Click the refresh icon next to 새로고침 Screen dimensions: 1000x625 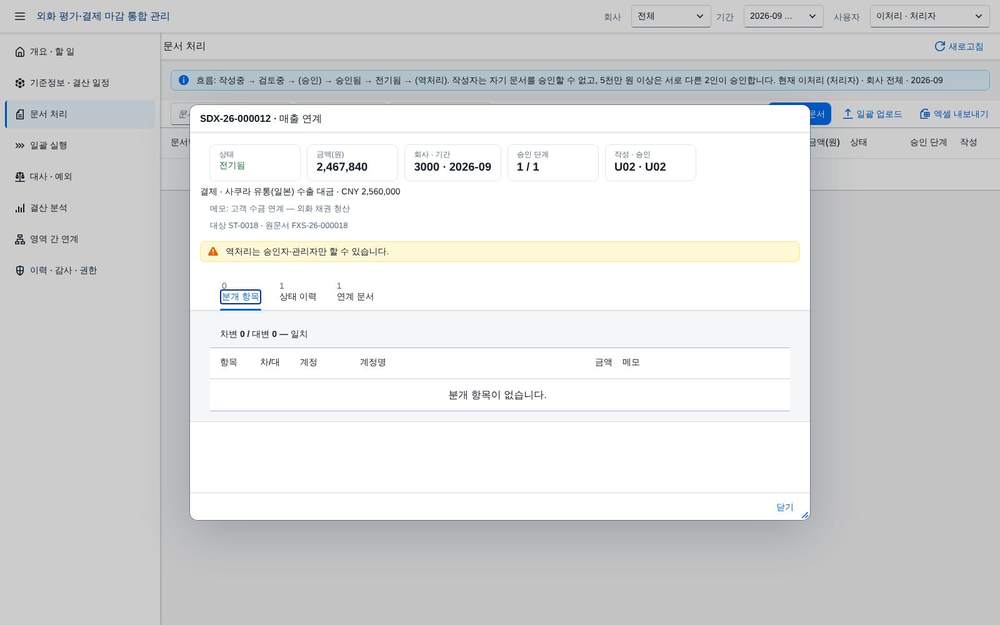coord(939,47)
